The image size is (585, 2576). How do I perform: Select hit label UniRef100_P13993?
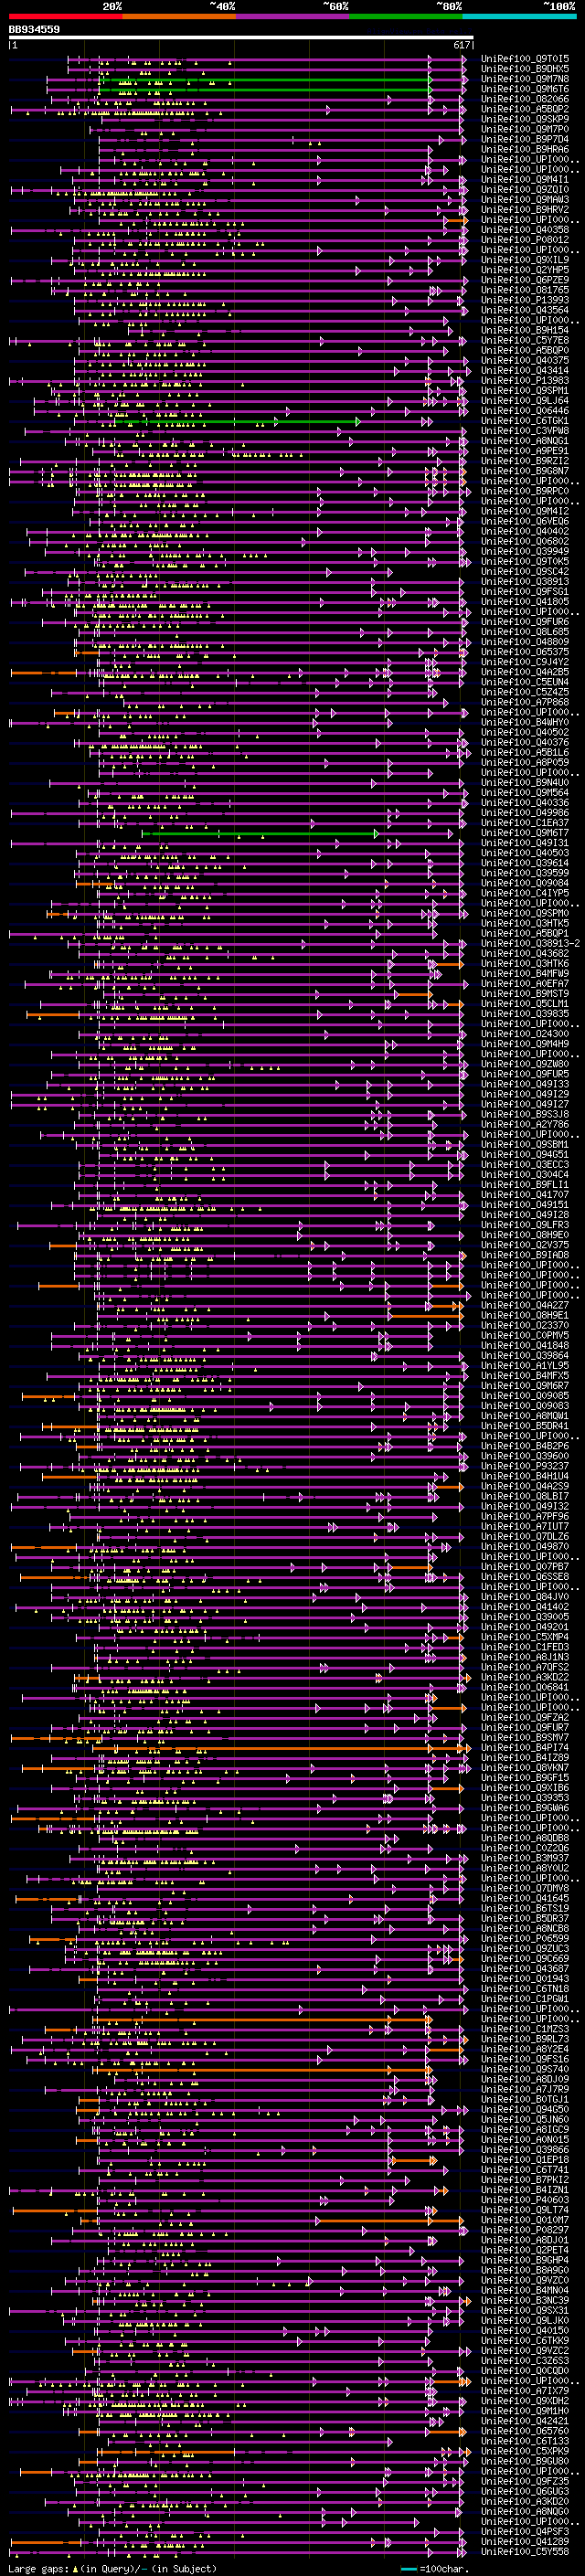click(524, 300)
